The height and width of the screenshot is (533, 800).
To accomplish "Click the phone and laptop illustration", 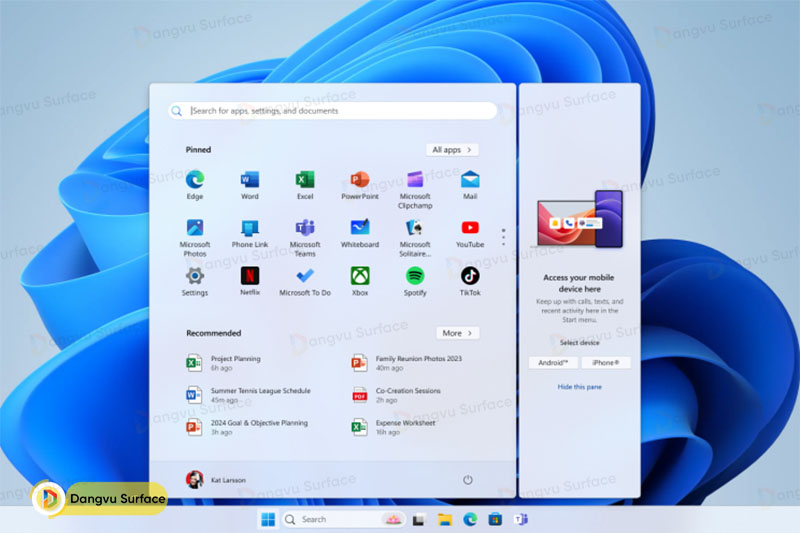I will tap(580, 219).
